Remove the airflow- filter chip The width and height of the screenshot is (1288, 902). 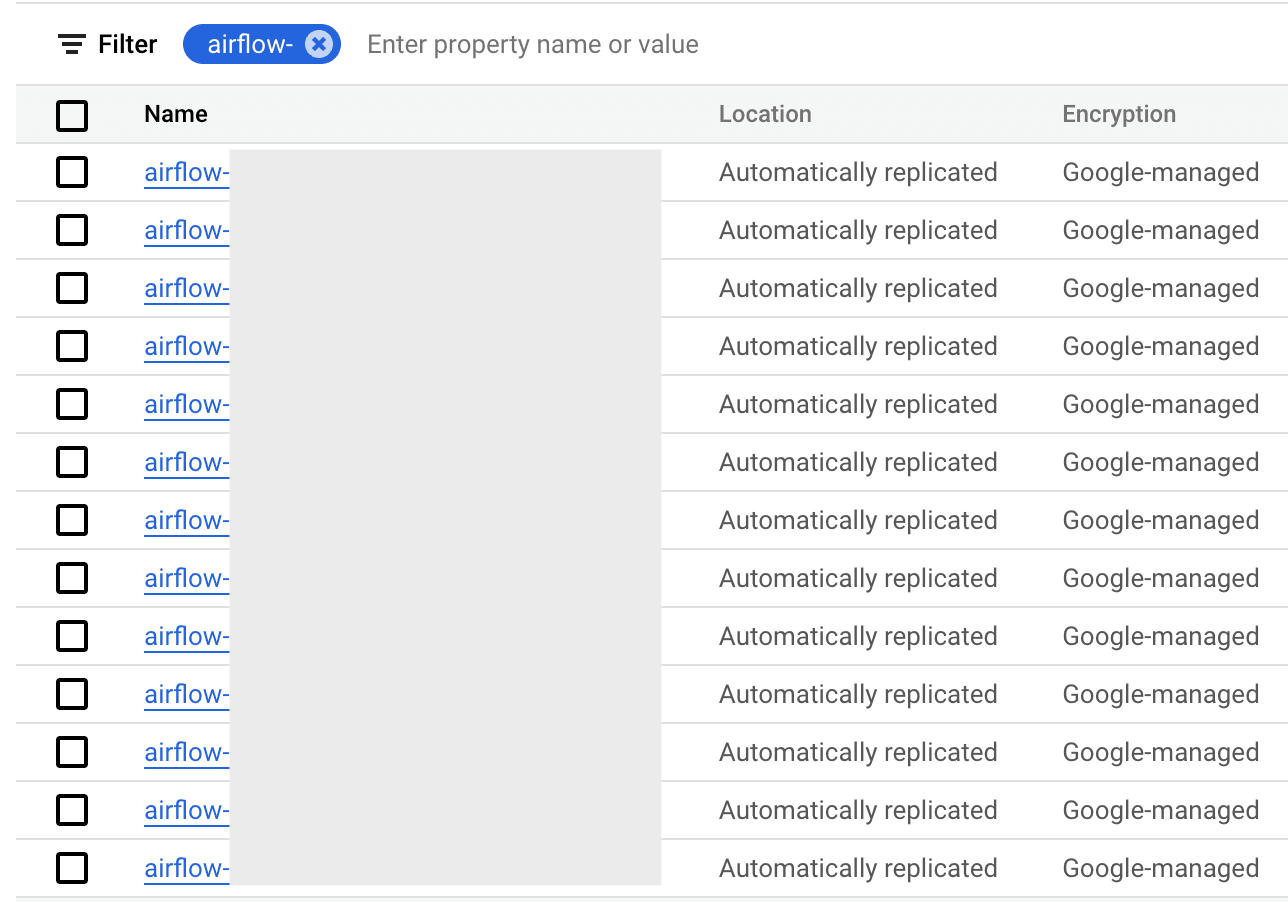(318, 44)
